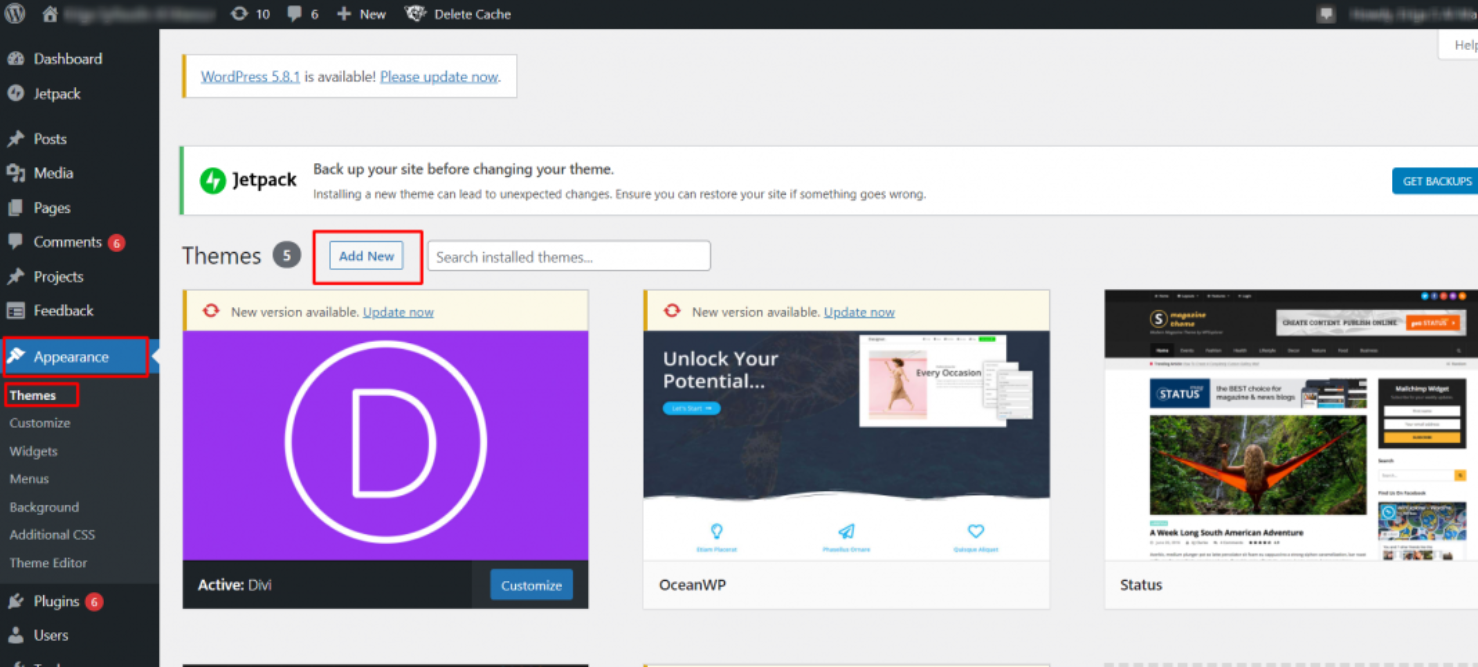Viewport: 1478px width, 667px height.
Task: Click the Please update now link
Action: click(439, 77)
